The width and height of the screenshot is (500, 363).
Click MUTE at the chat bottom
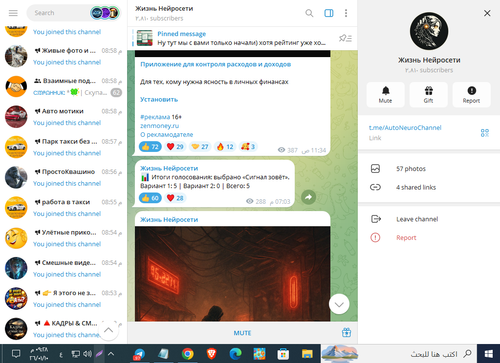click(x=242, y=333)
